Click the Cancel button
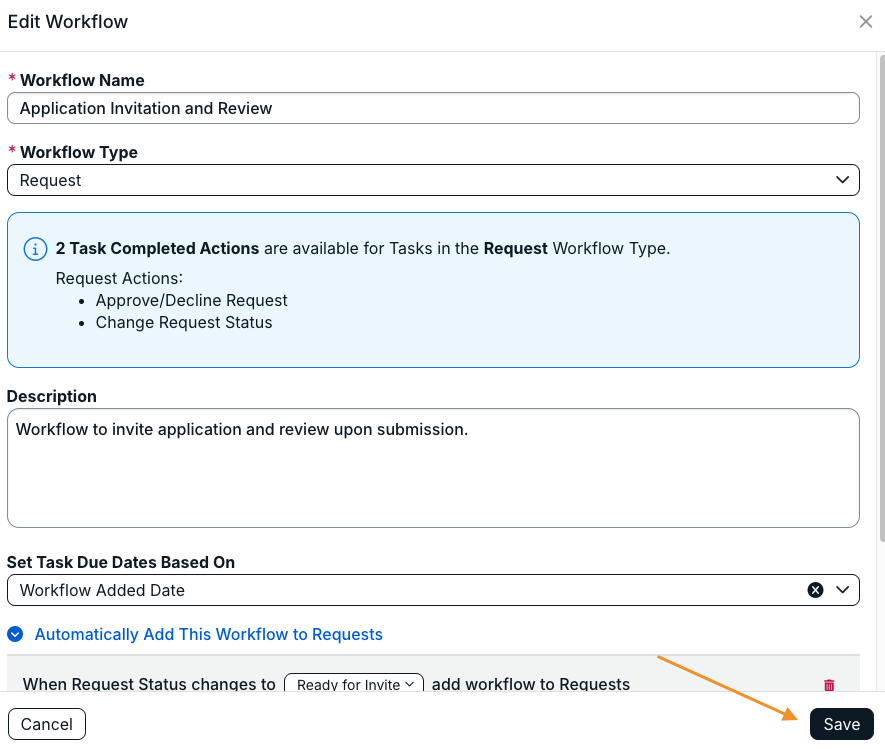Screen dimensions: 885x749 click(x=47, y=724)
